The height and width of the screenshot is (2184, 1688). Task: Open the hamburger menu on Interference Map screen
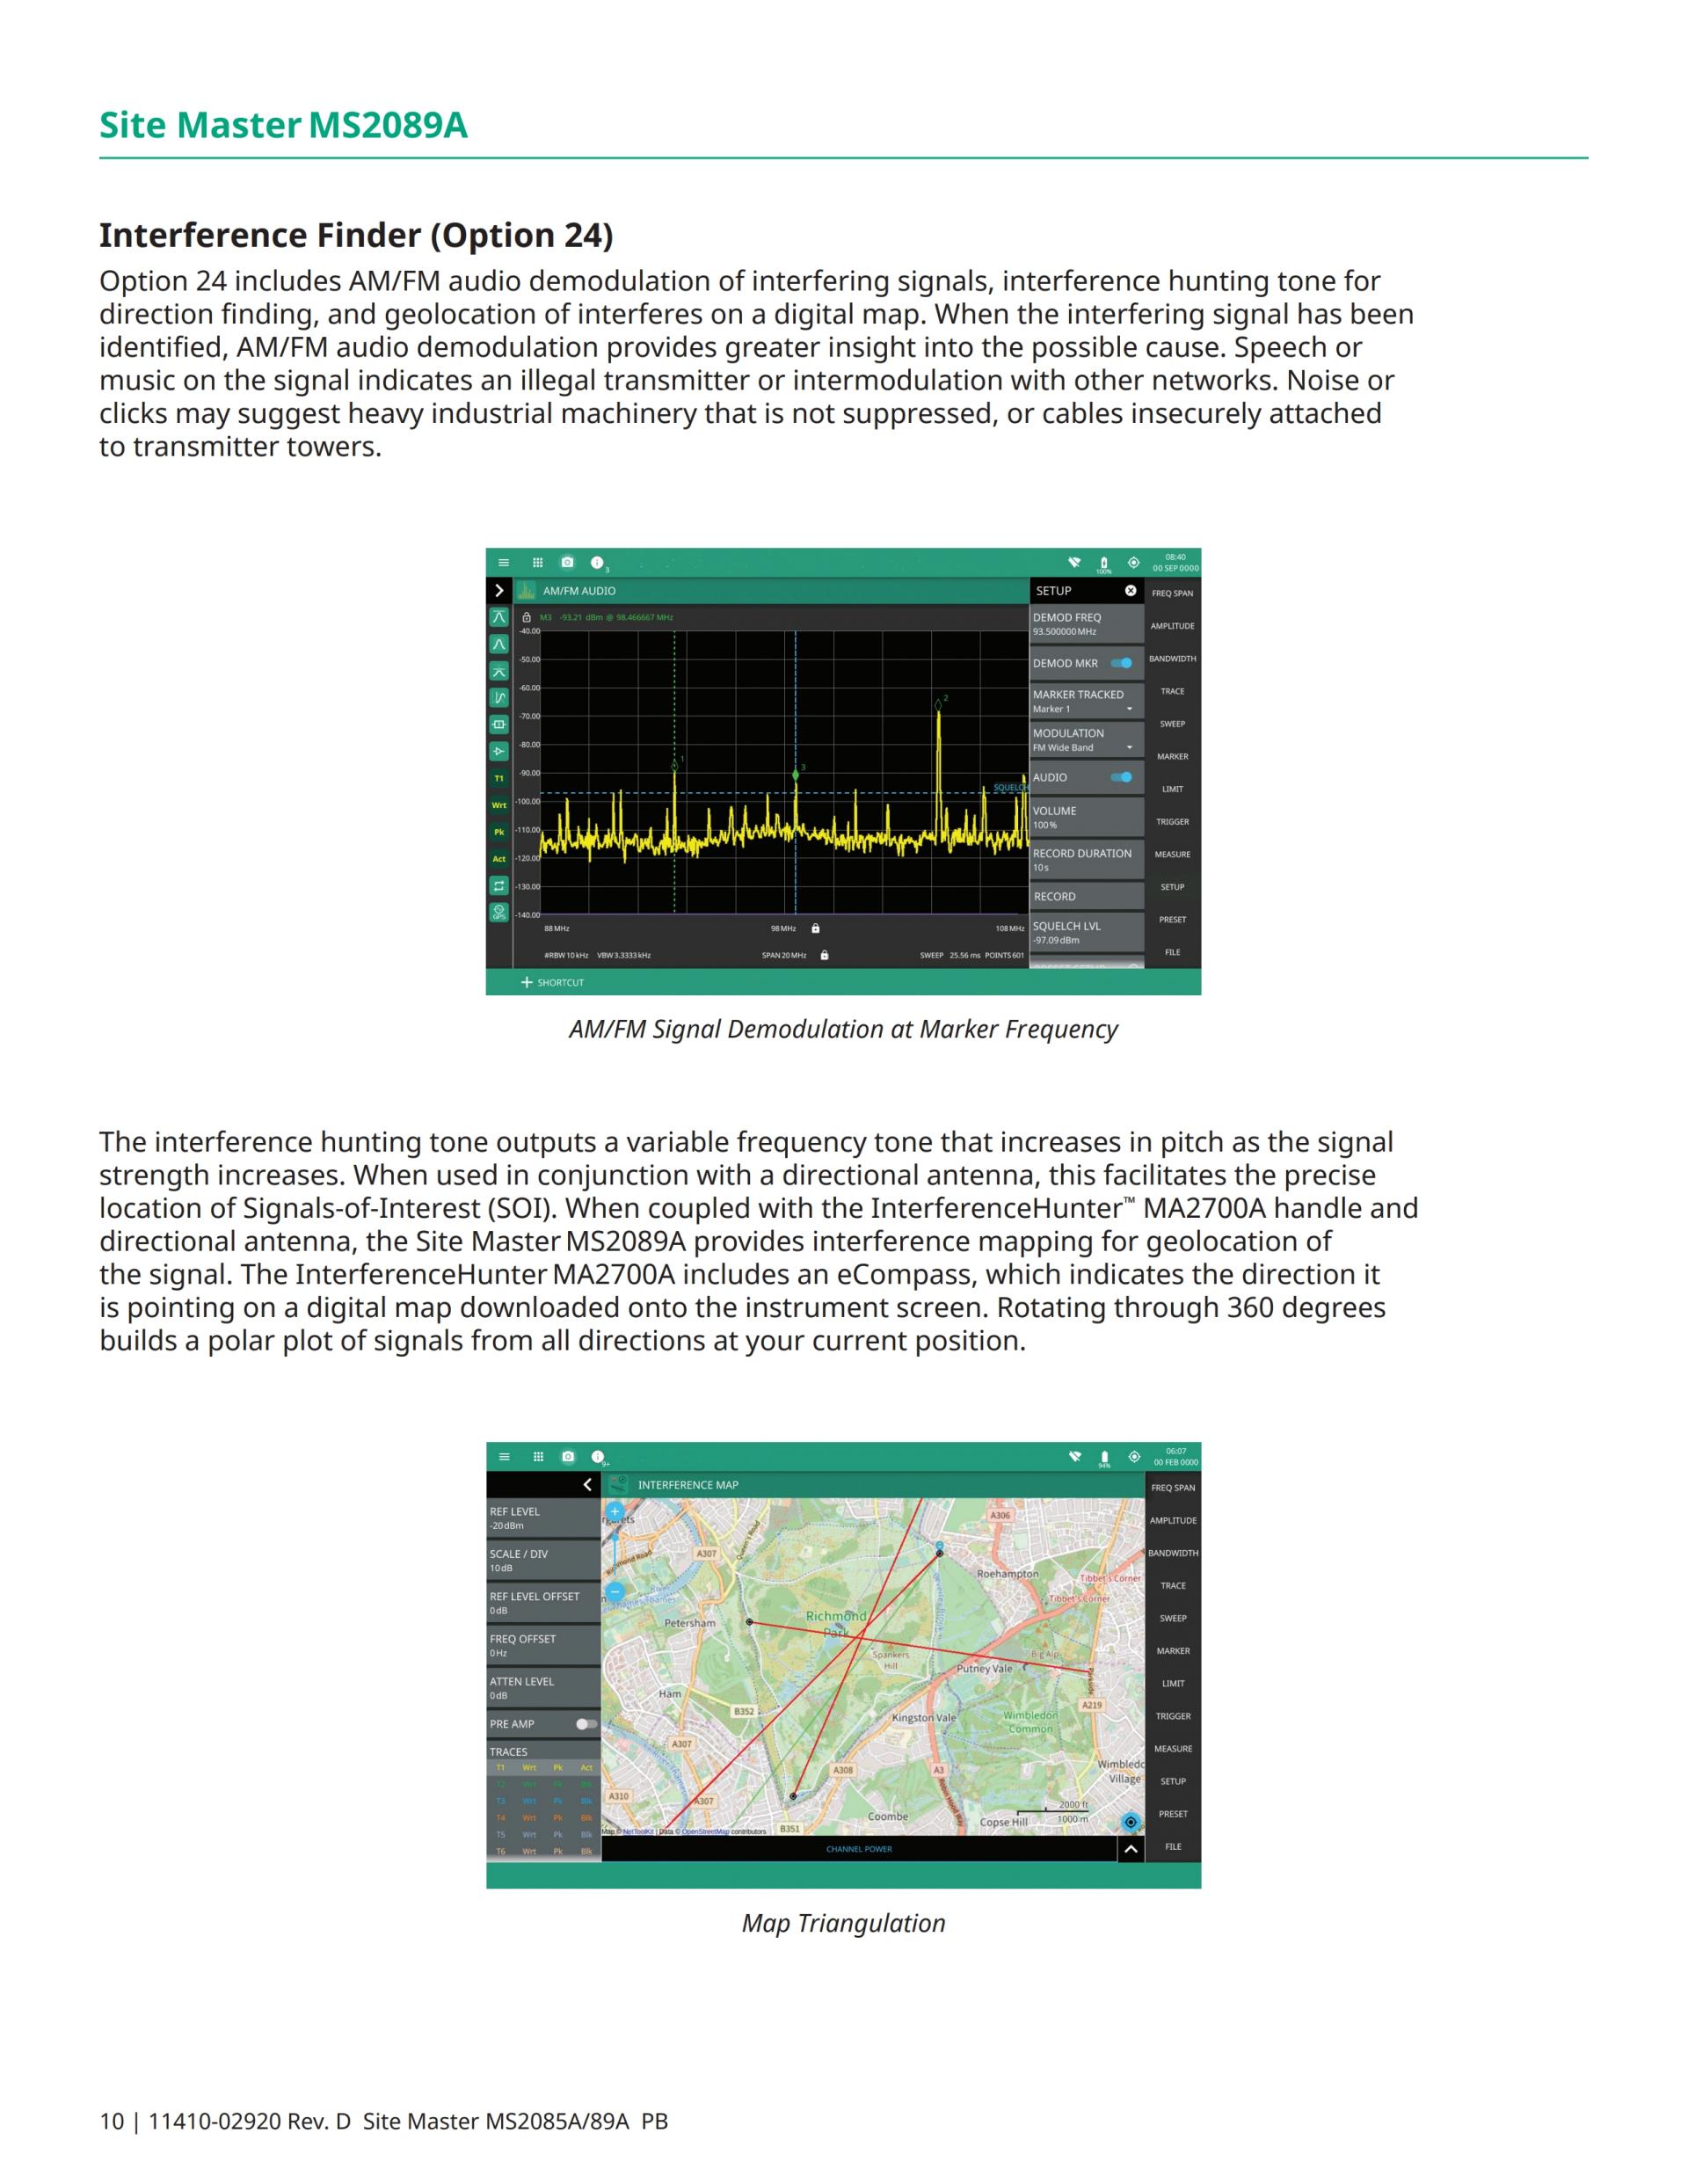pos(504,1457)
